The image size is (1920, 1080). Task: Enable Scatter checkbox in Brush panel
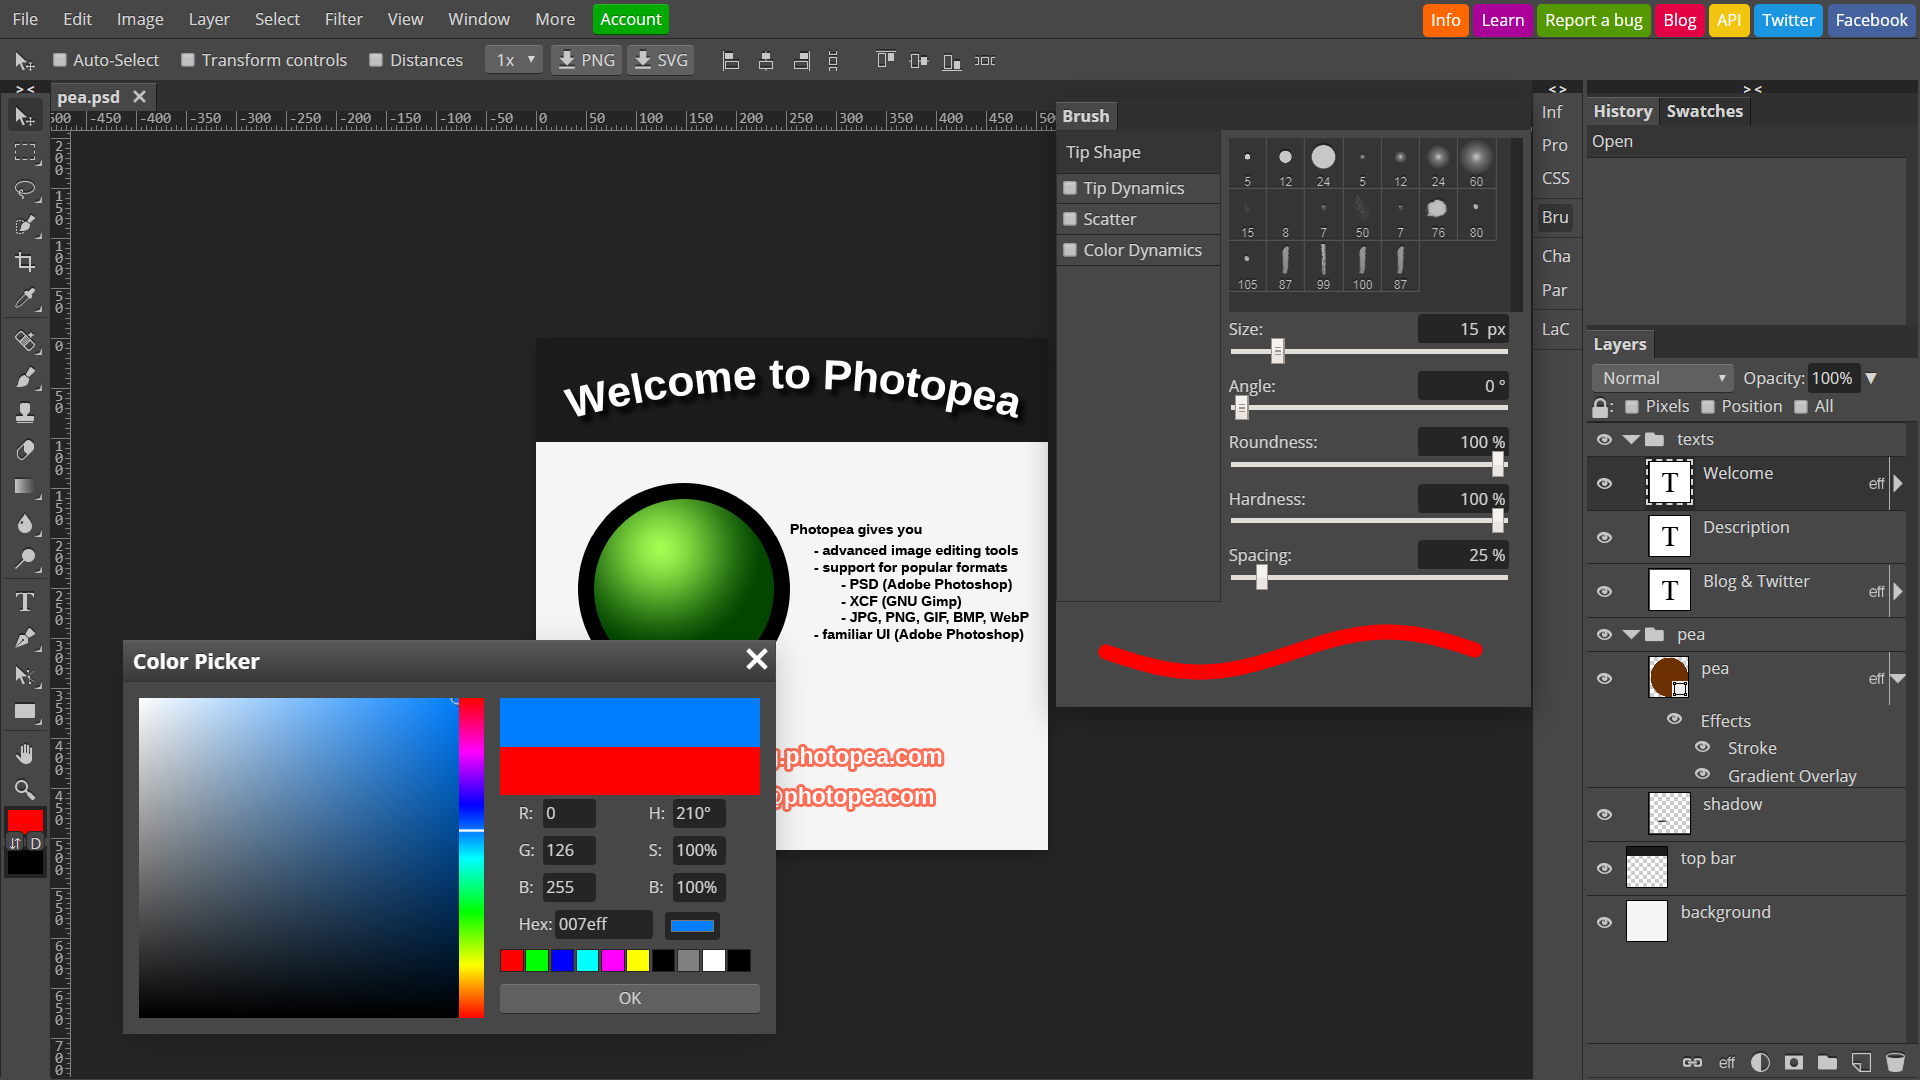tap(1072, 218)
